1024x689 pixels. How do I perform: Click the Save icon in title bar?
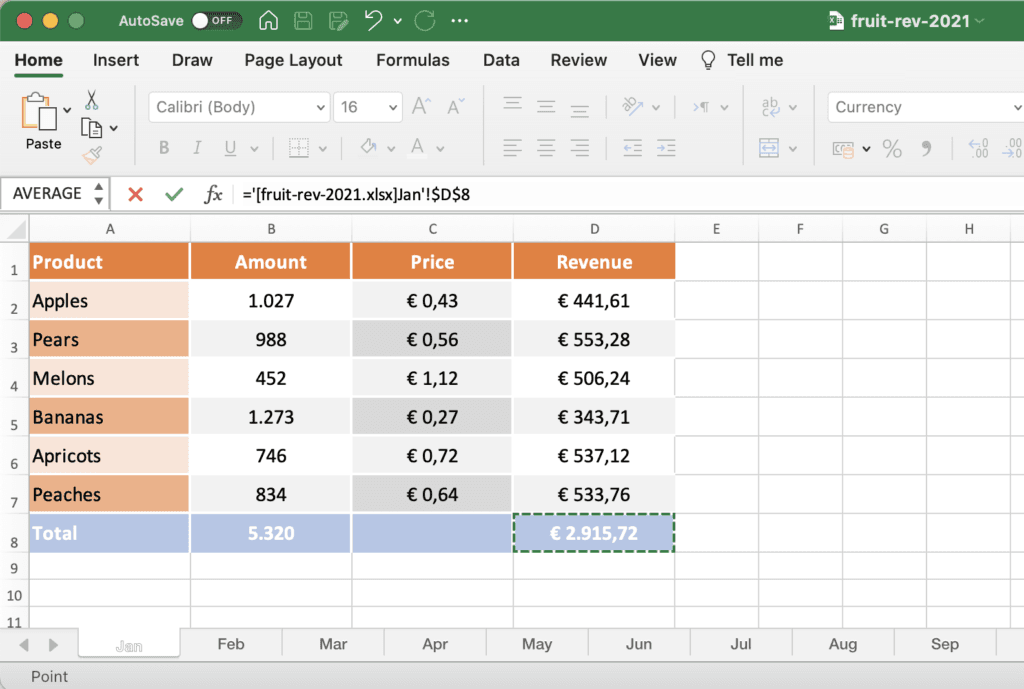pos(304,20)
